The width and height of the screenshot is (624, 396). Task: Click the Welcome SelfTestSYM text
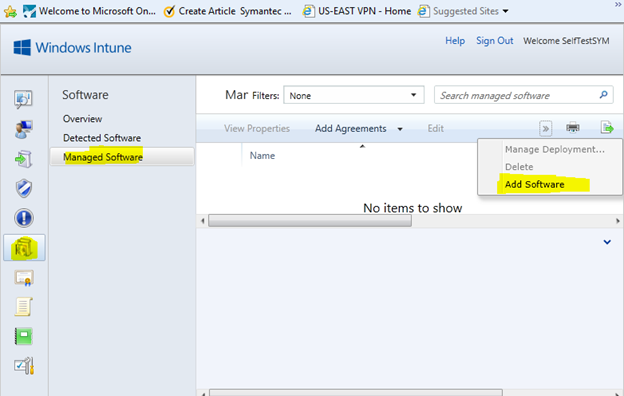[x=566, y=41]
